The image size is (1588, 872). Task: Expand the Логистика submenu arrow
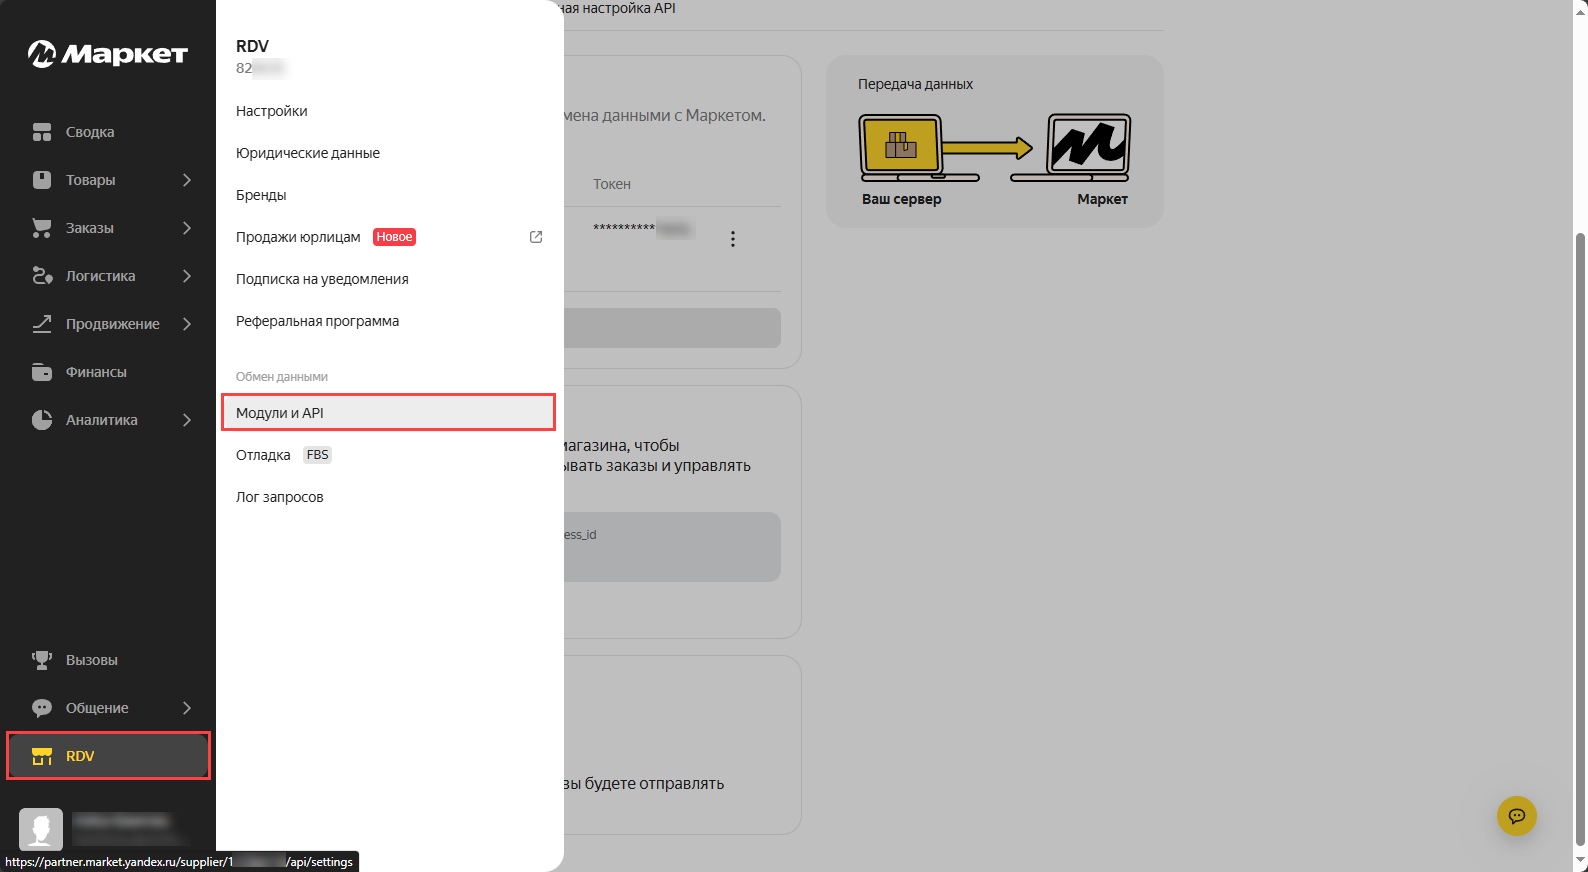click(187, 276)
